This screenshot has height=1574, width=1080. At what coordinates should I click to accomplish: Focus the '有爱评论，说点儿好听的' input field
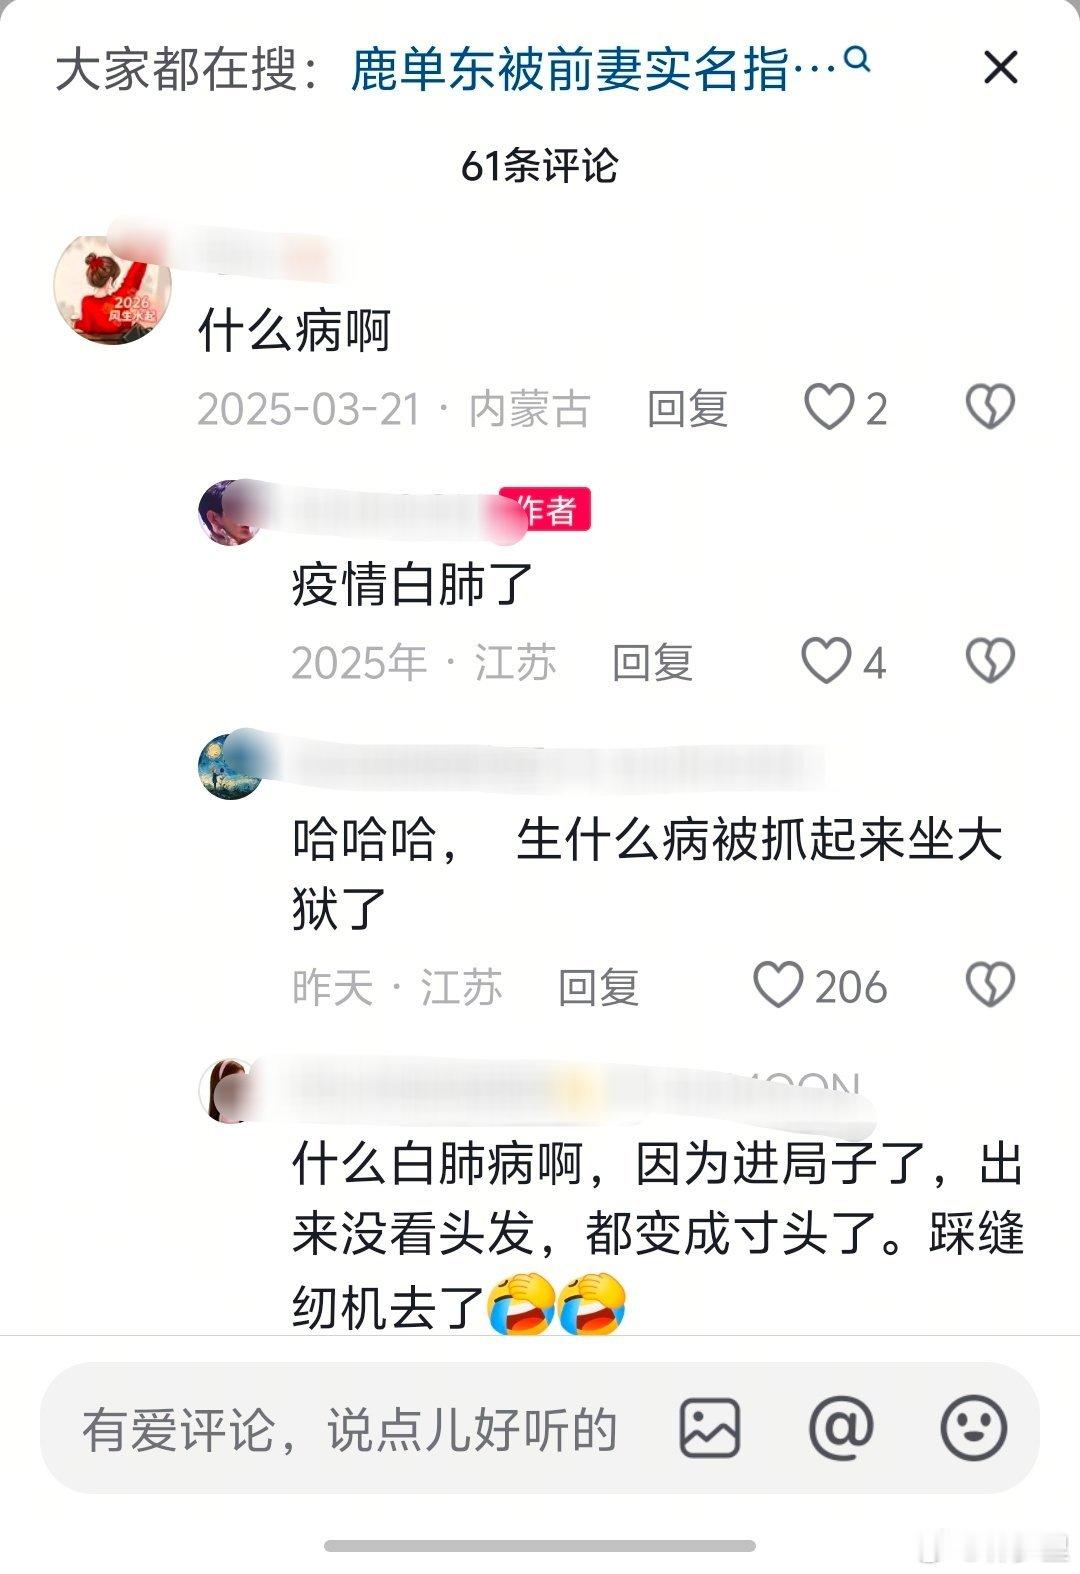[350, 1429]
